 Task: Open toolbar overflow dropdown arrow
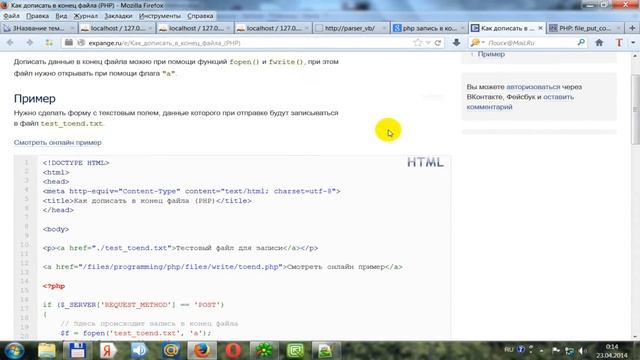pyautogui.click(x=633, y=42)
